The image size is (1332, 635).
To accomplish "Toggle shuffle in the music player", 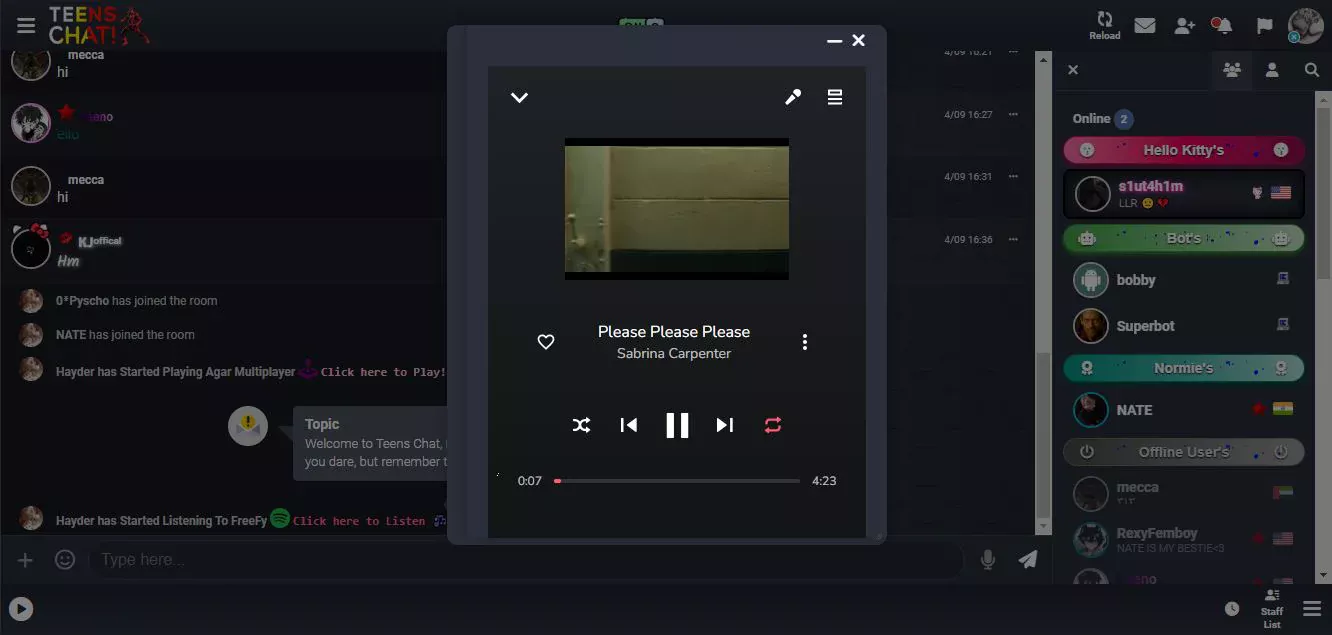I will pos(581,425).
